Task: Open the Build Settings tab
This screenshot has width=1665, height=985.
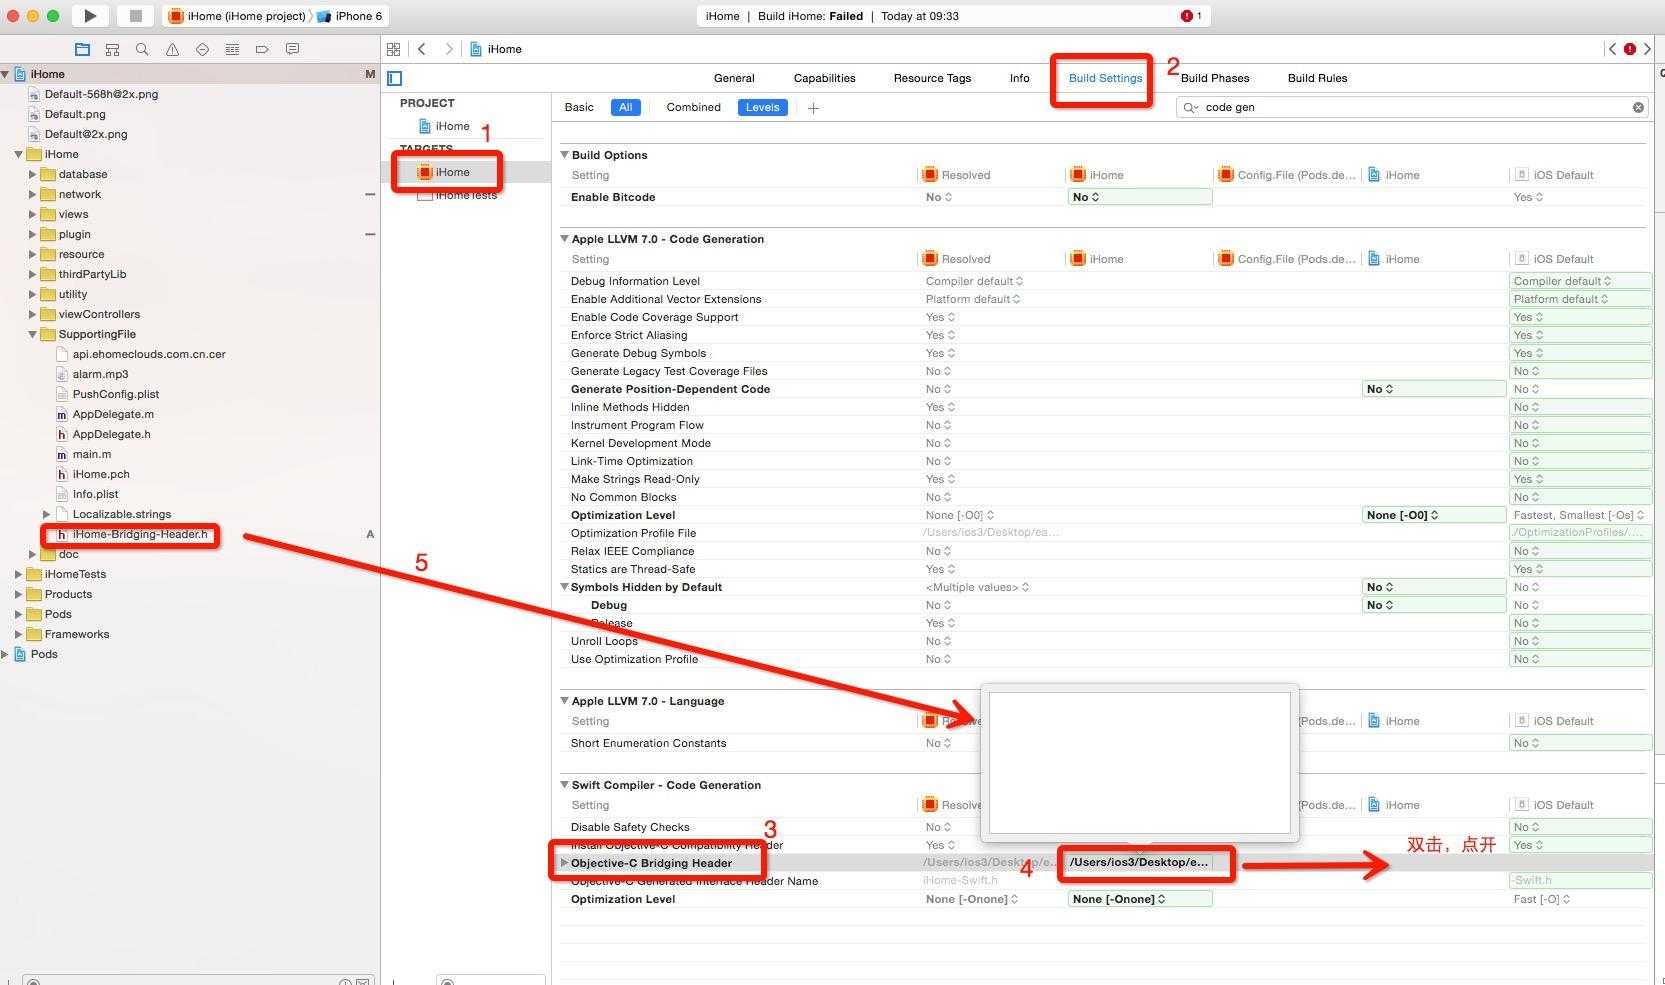Action: (1105, 78)
